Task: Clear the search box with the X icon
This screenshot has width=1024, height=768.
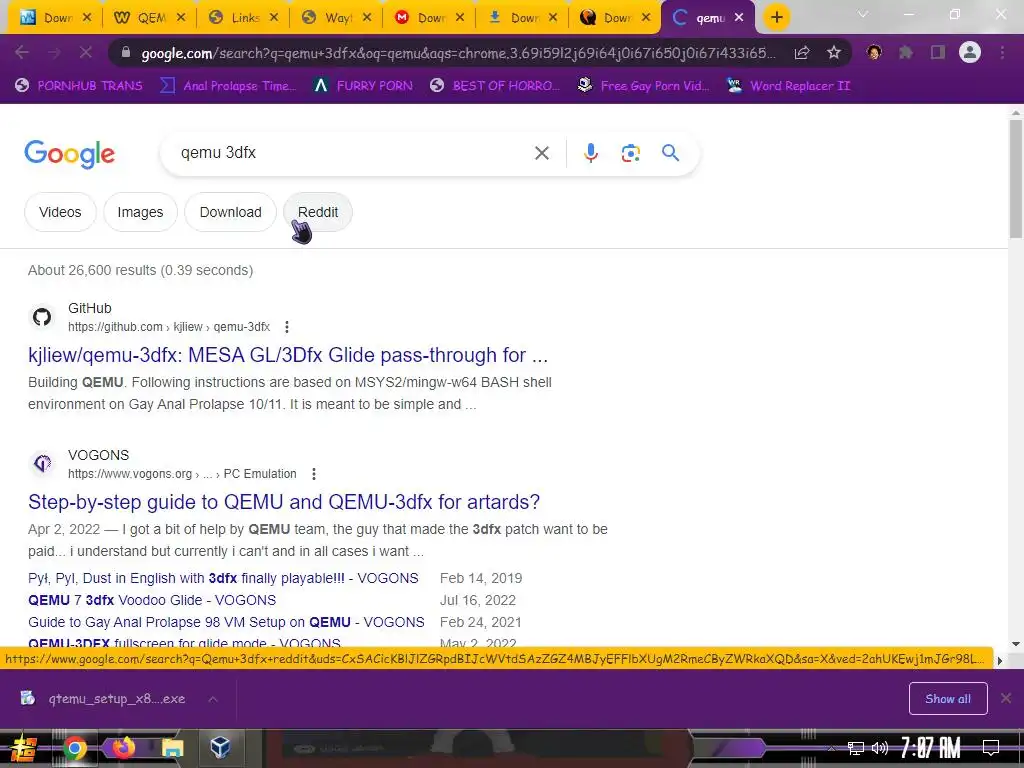Action: point(541,153)
